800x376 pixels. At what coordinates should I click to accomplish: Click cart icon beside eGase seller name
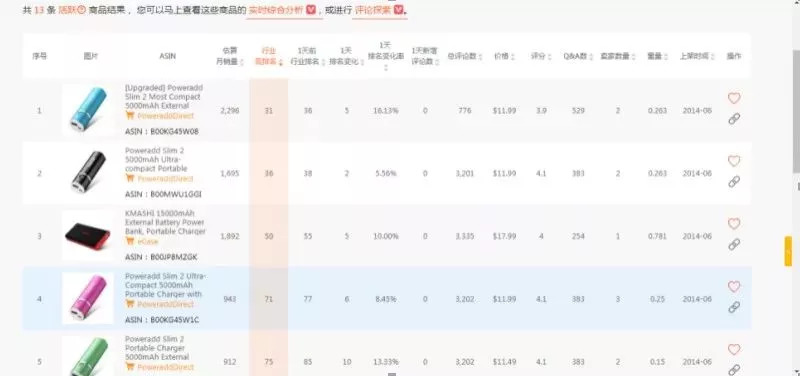130,241
